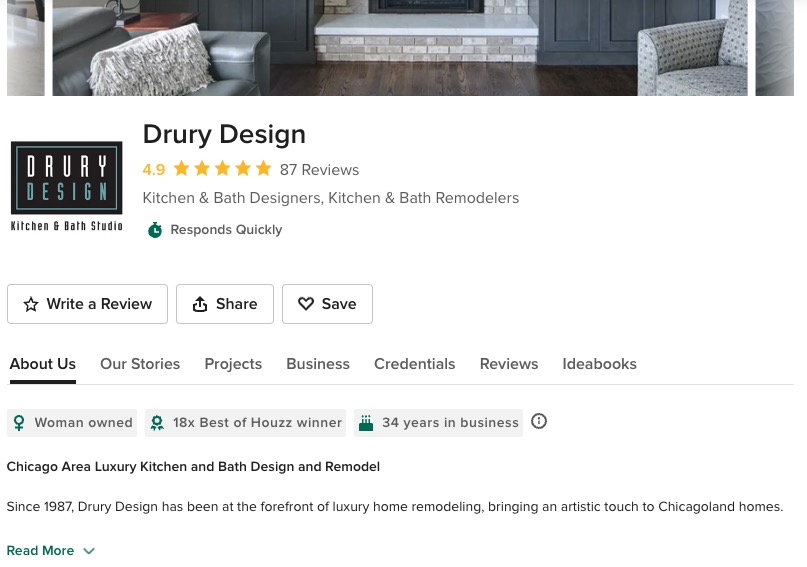
Task: Click the star icon in Write a Review
Action: tap(31, 304)
